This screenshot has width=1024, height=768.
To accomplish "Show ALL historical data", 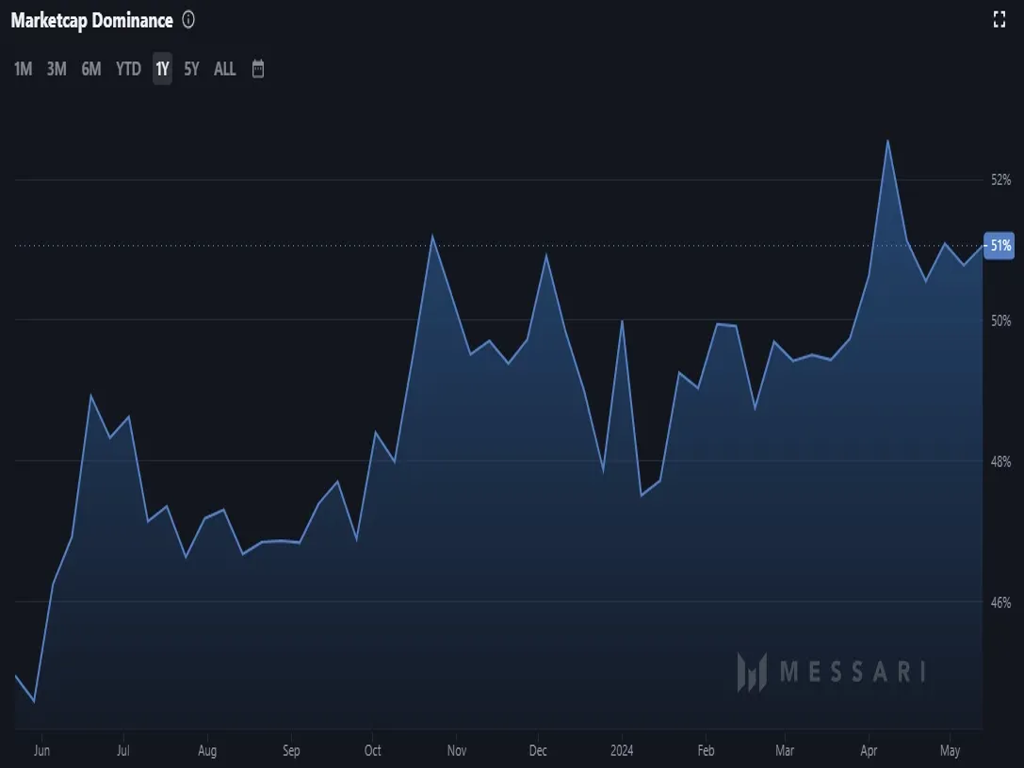I will pyautogui.click(x=225, y=69).
